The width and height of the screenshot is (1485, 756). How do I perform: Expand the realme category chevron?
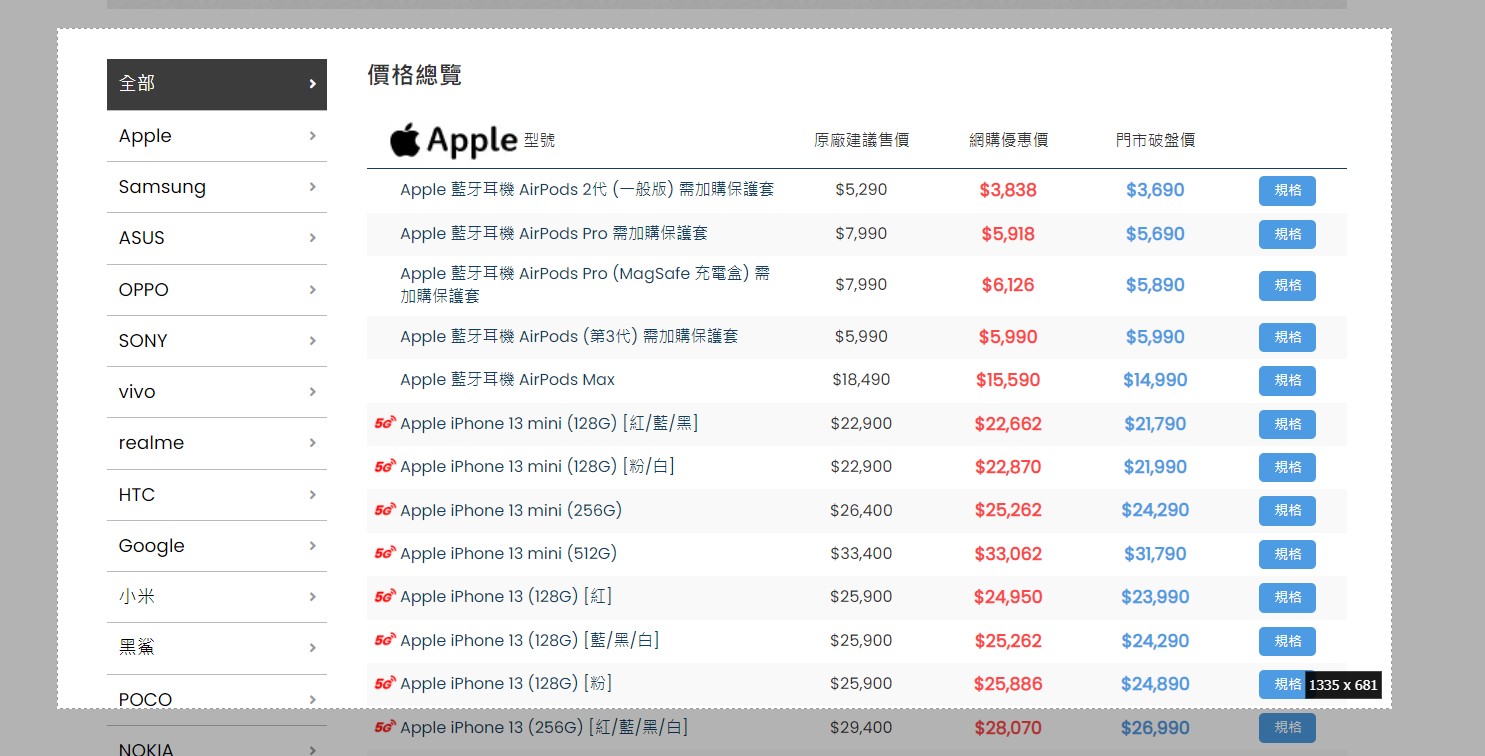(x=313, y=443)
